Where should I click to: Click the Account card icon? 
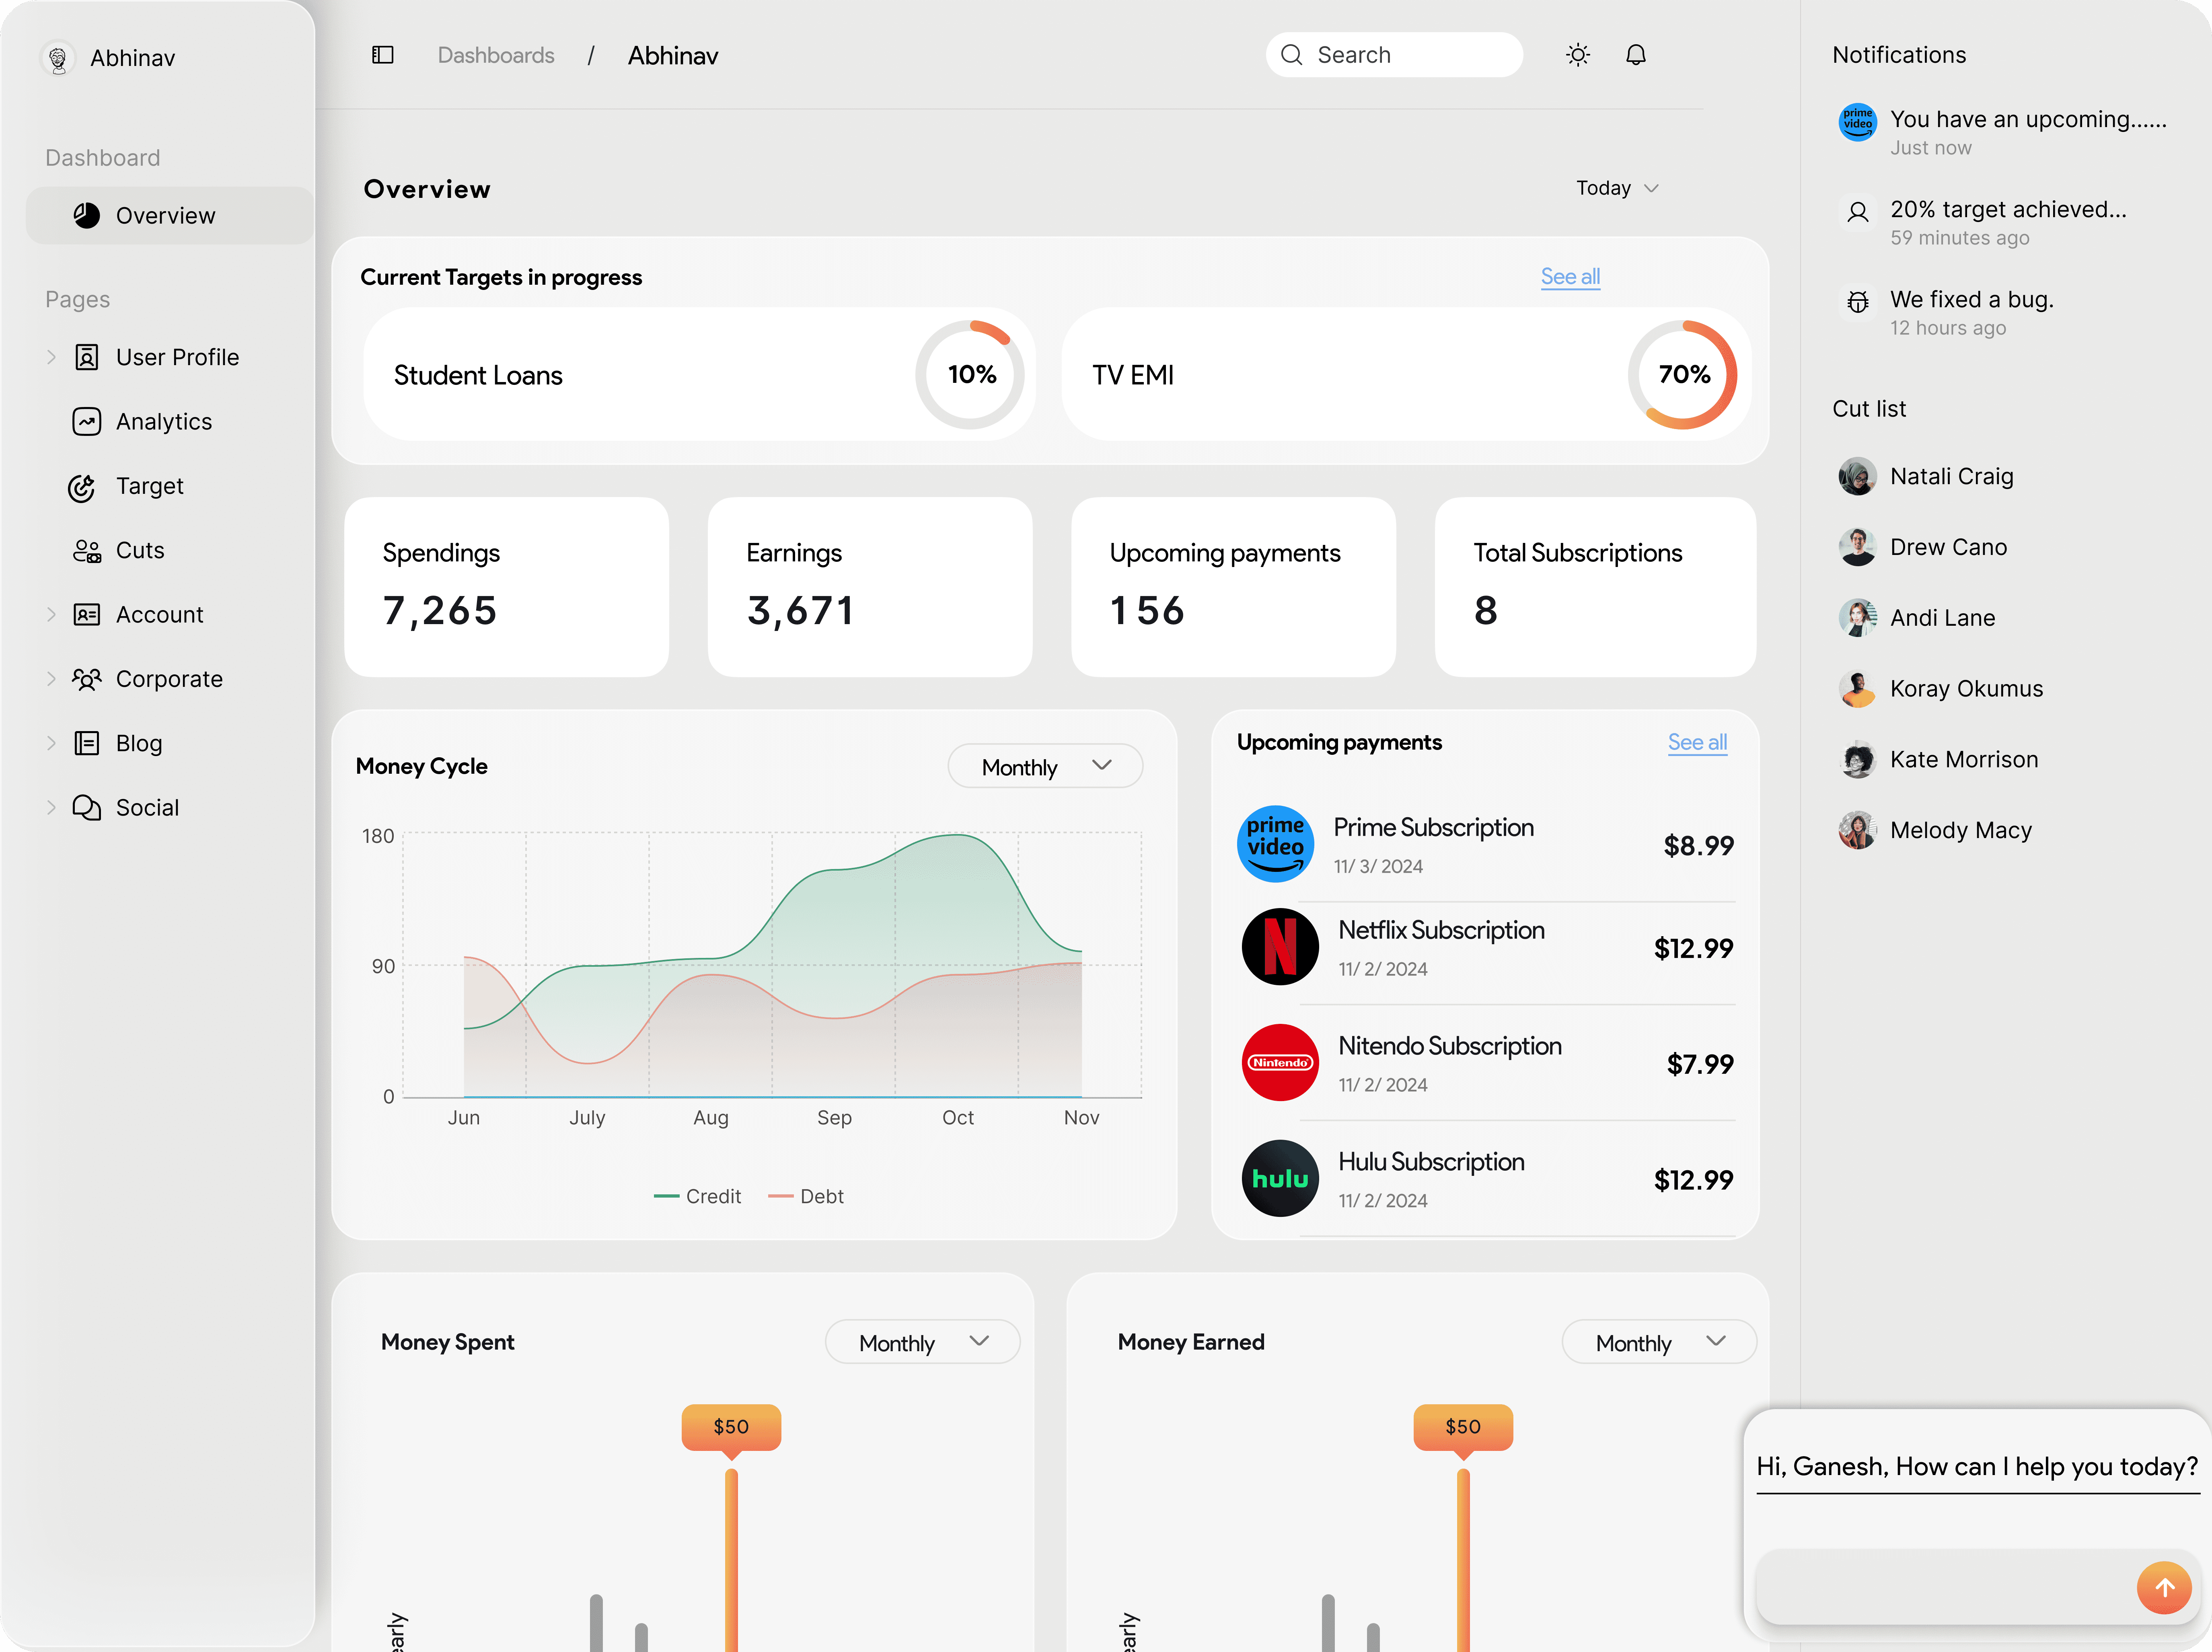[x=87, y=614]
